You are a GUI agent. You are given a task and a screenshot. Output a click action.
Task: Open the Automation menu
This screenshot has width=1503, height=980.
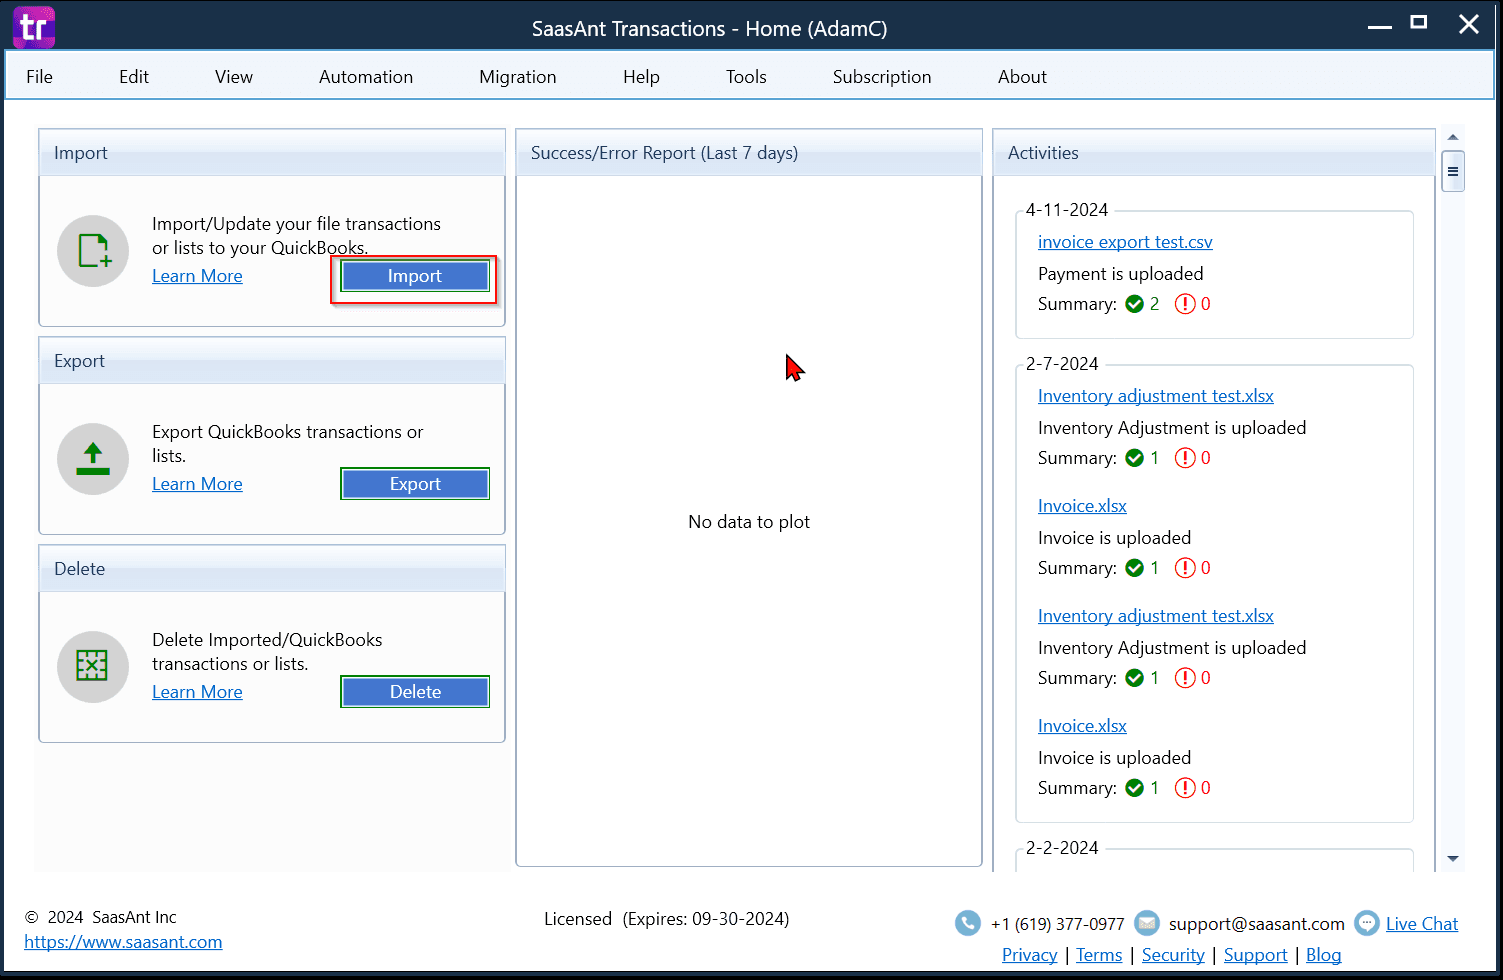point(366,77)
